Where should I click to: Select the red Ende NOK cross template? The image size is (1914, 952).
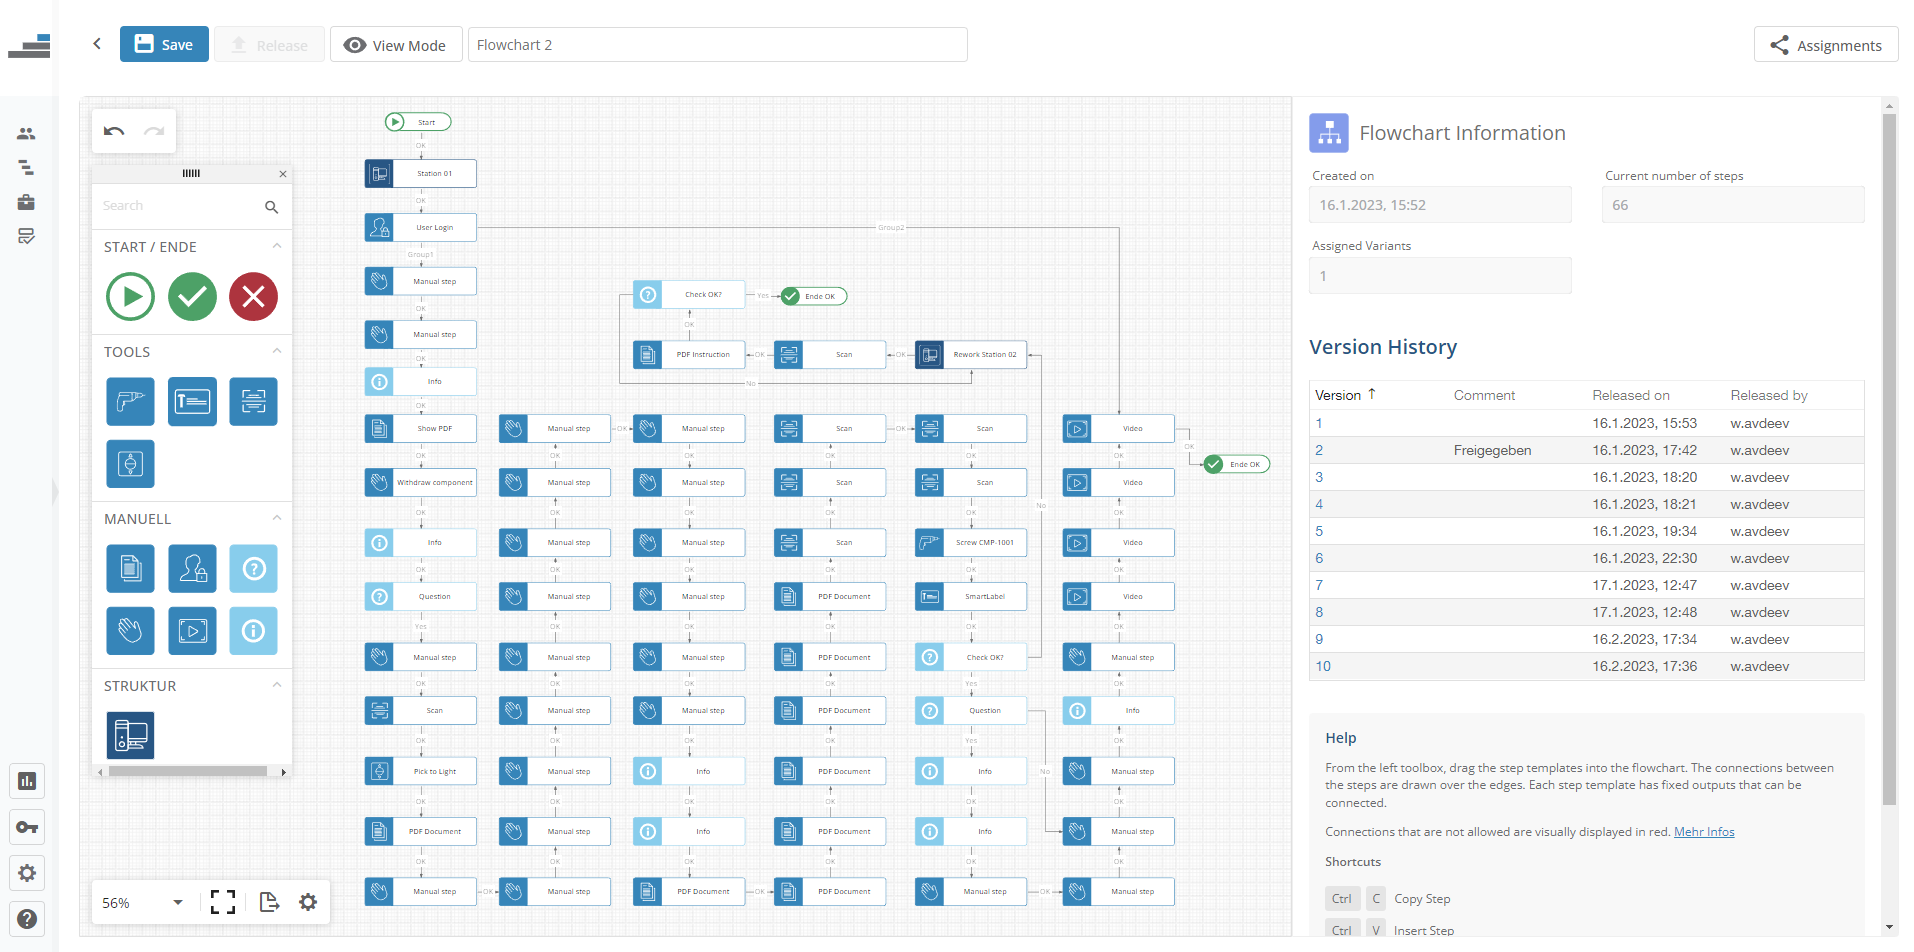253,297
